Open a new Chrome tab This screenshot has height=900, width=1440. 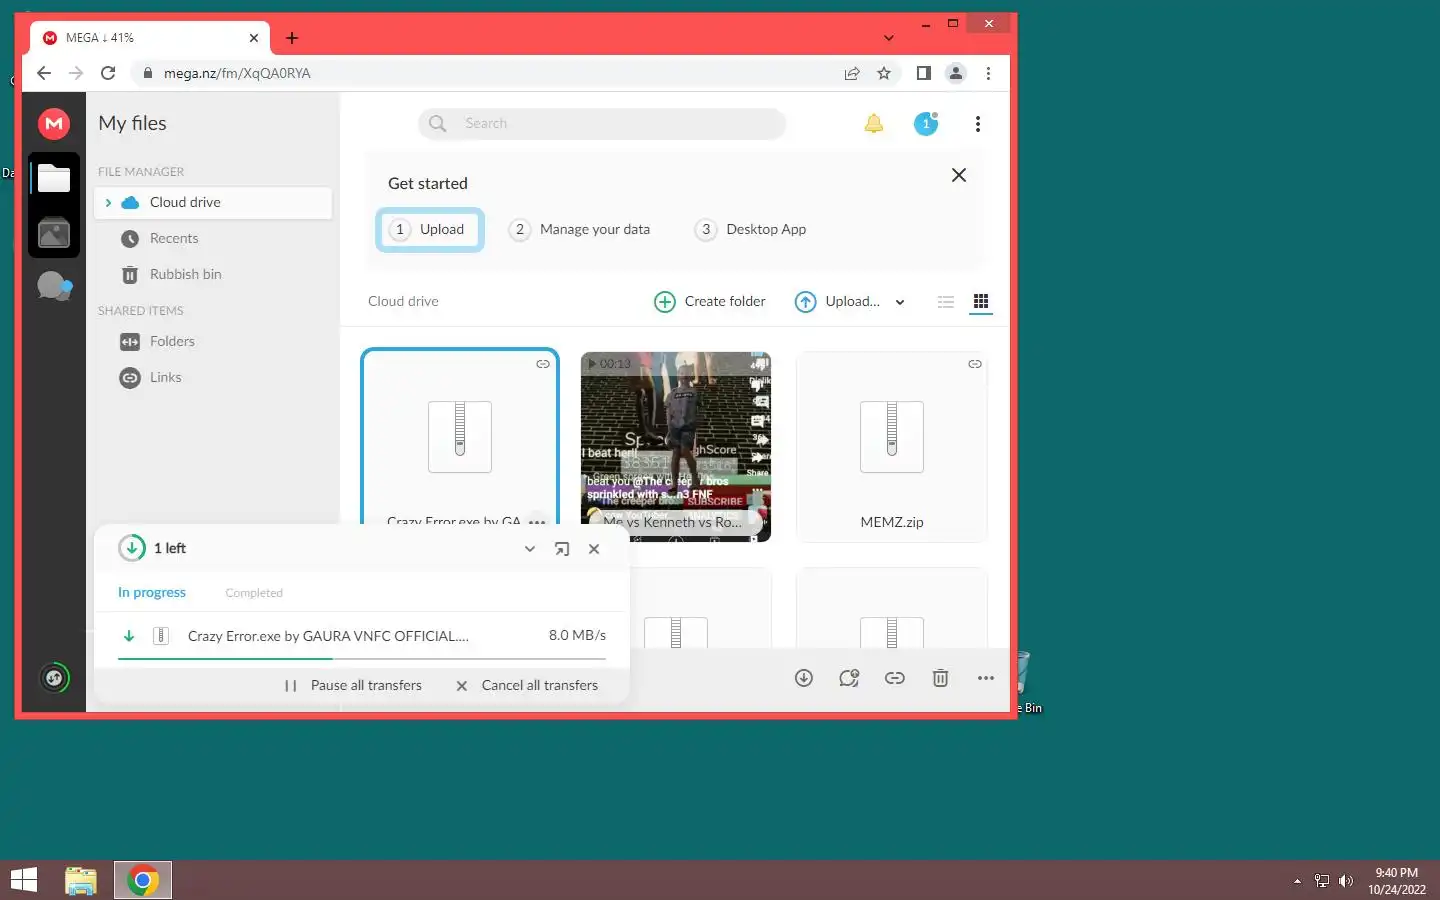[x=292, y=38]
